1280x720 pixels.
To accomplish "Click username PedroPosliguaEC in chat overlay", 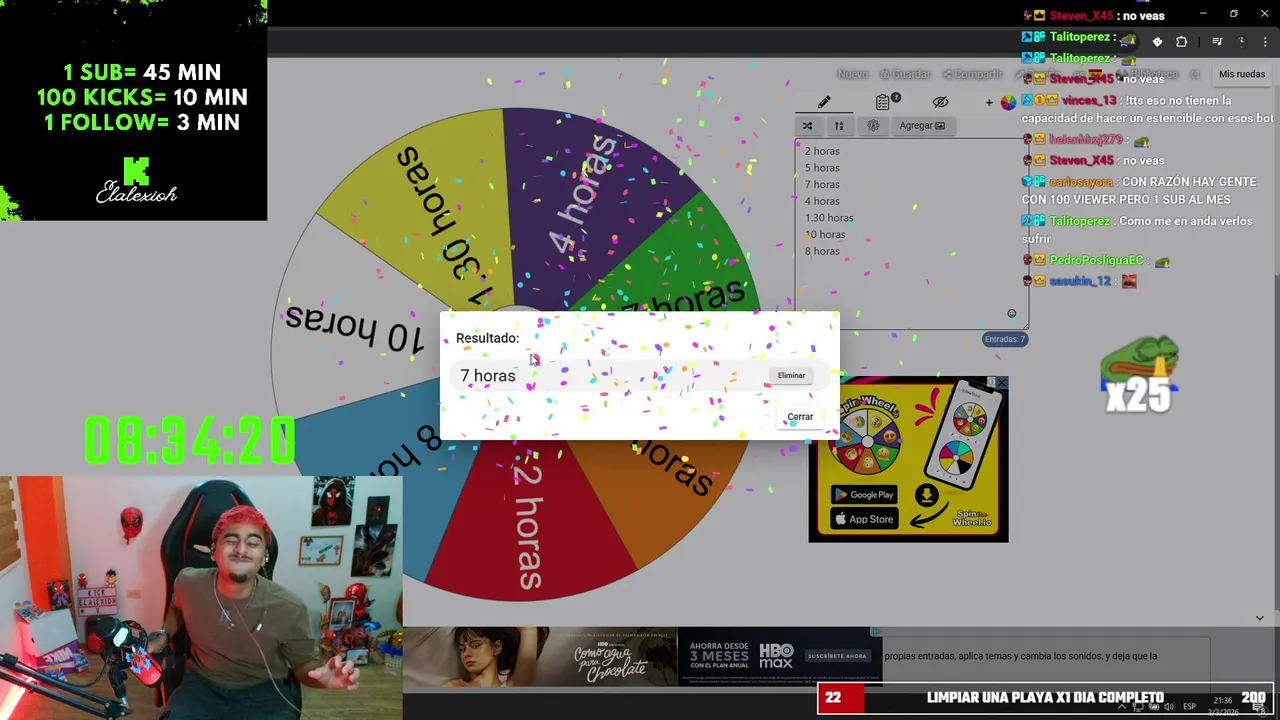I will (x=1096, y=260).
